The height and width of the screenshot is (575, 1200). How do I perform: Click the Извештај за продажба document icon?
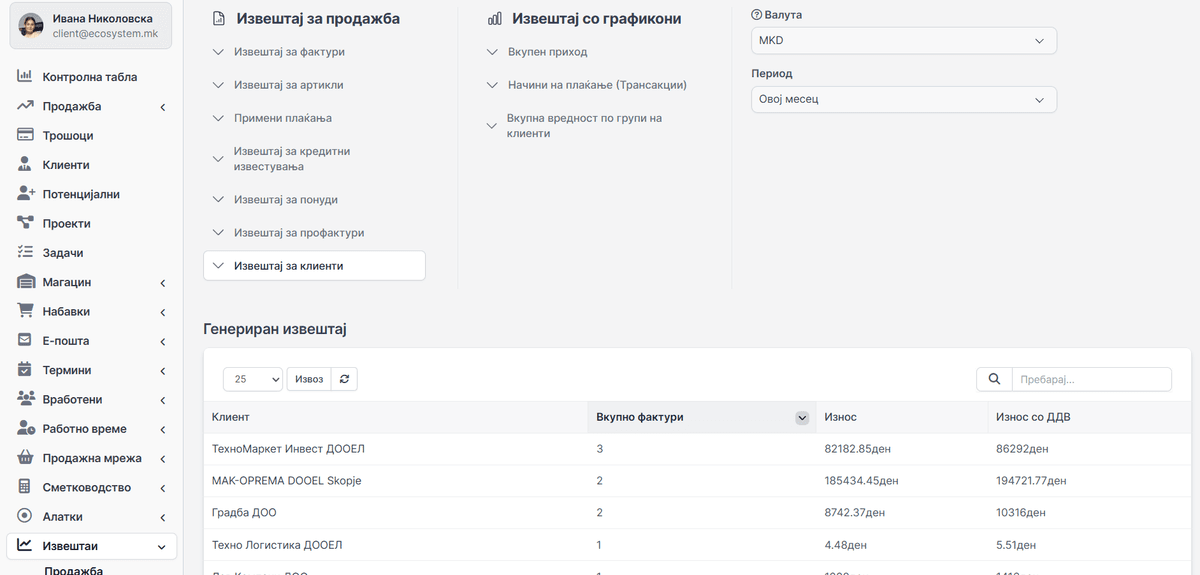219,19
